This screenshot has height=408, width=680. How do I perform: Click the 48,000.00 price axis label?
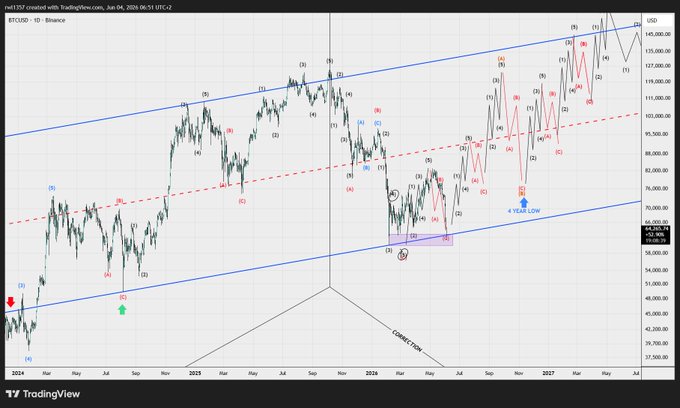(x=657, y=298)
